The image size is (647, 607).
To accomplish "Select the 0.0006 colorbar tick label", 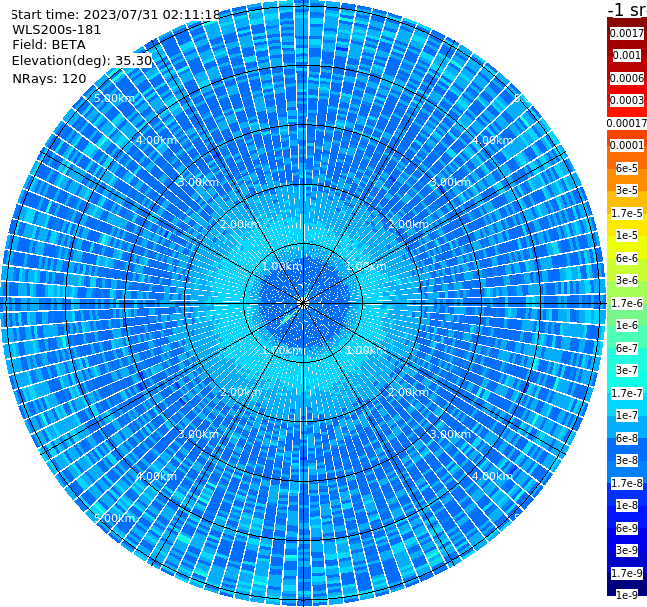I will (627, 78).
